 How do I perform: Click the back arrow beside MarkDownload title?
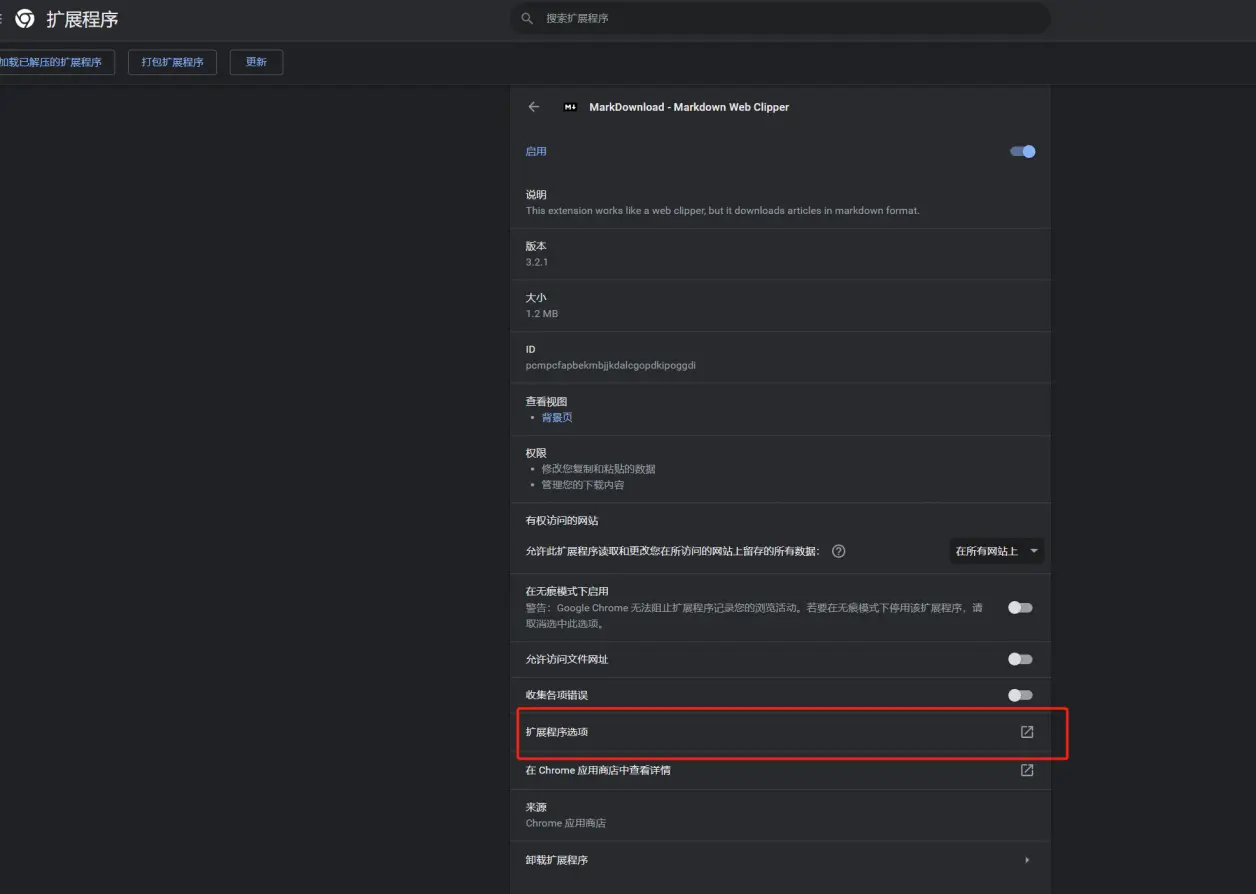[x=534, y=107]
